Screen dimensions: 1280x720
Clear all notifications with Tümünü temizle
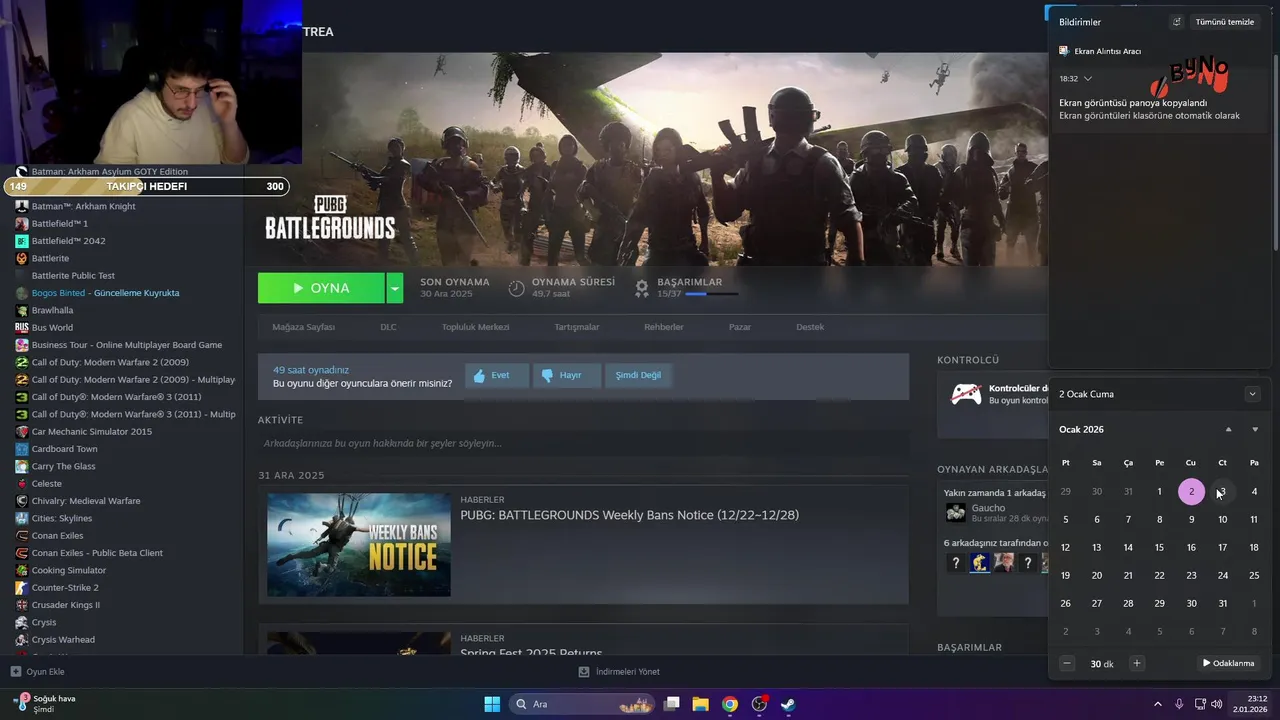1224,22
